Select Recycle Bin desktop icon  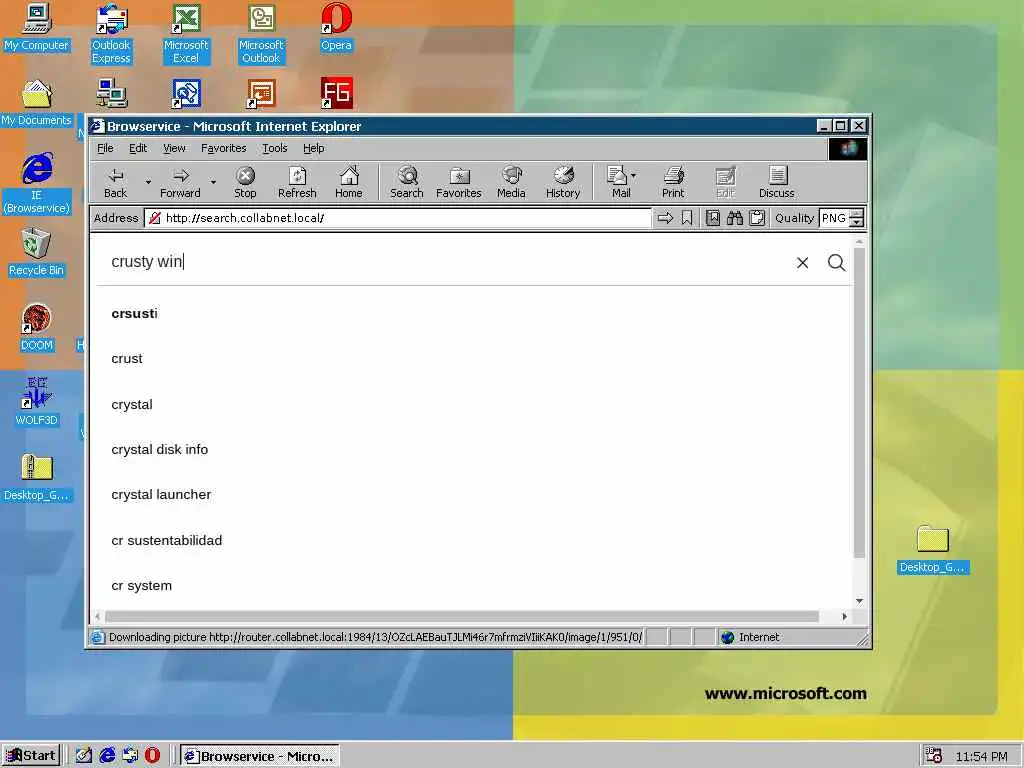pos(37,253)
